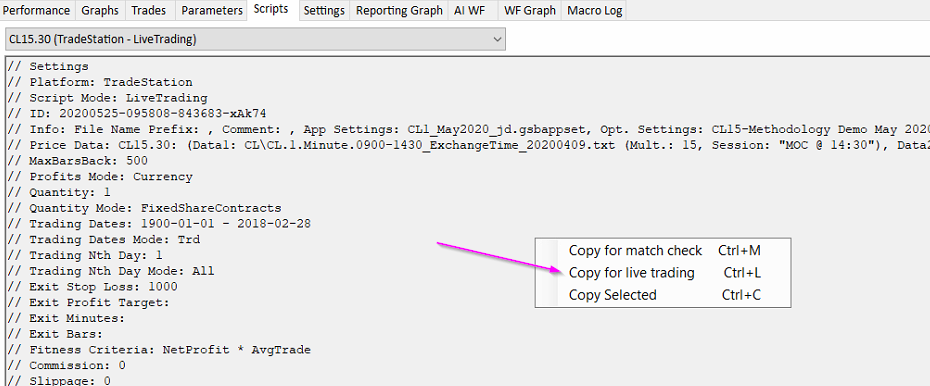Click the MaxBarsBack: 500 line

[78, 161]
